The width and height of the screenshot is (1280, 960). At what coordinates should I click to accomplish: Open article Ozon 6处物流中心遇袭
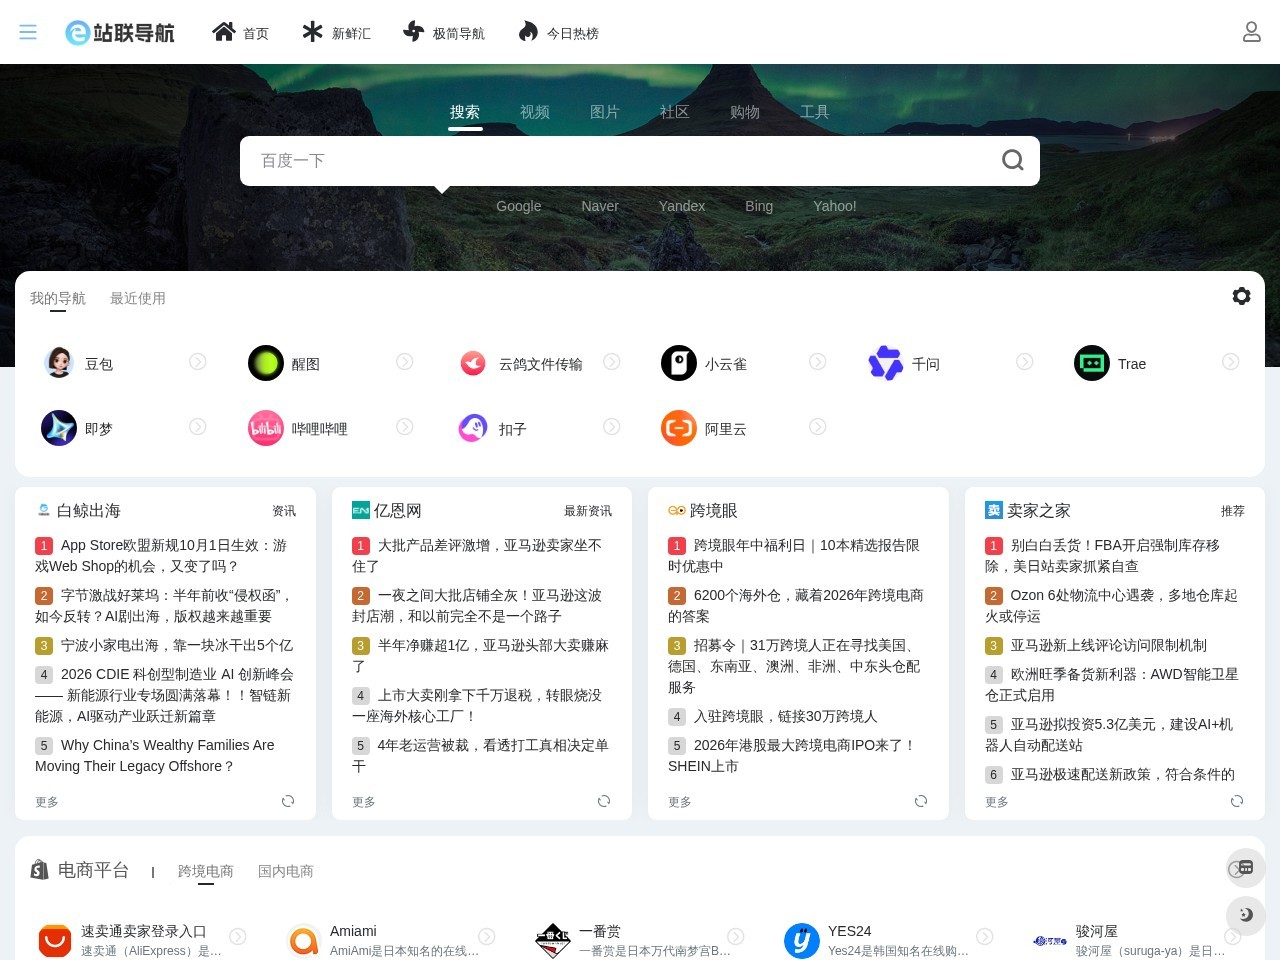pyautogui.click(x=1112, y=605)
